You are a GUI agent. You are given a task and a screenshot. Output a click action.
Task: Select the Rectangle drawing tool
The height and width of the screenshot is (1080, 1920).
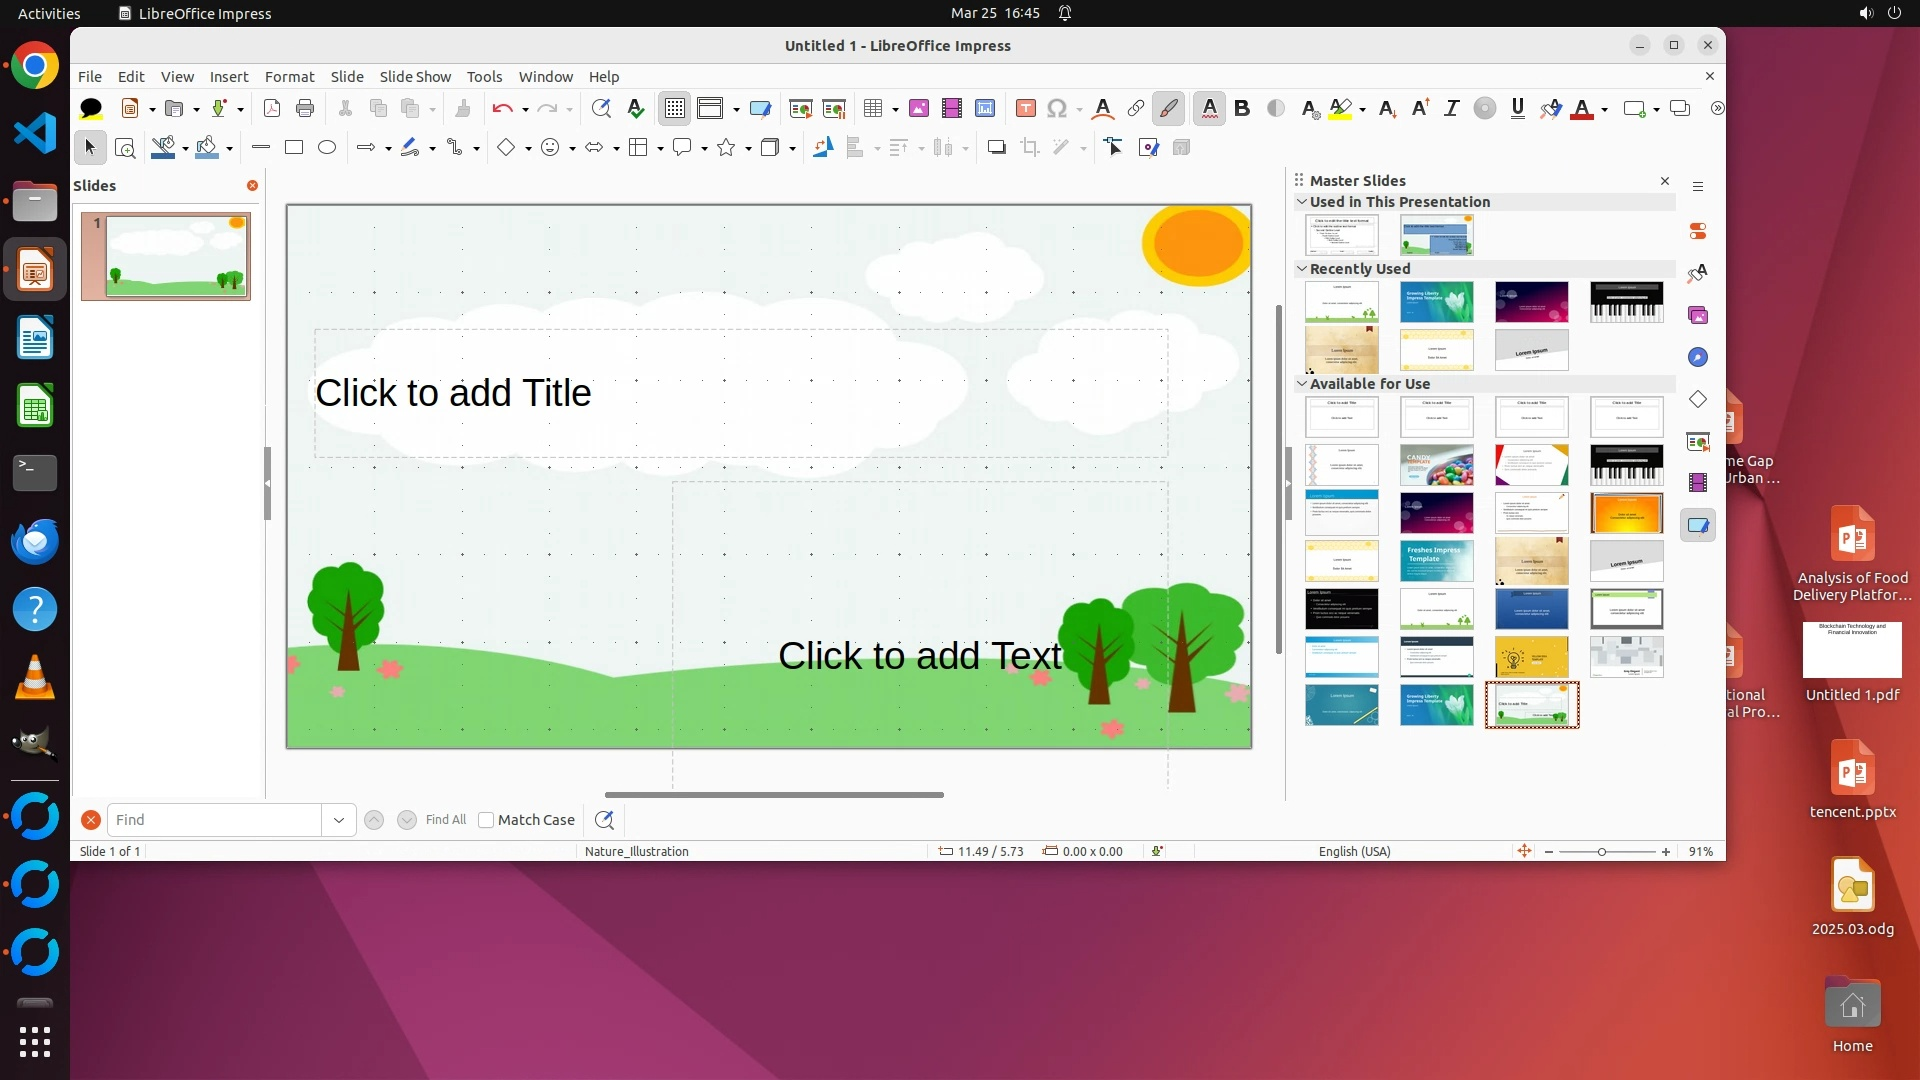pyautogui.click(x=293, y=148)
